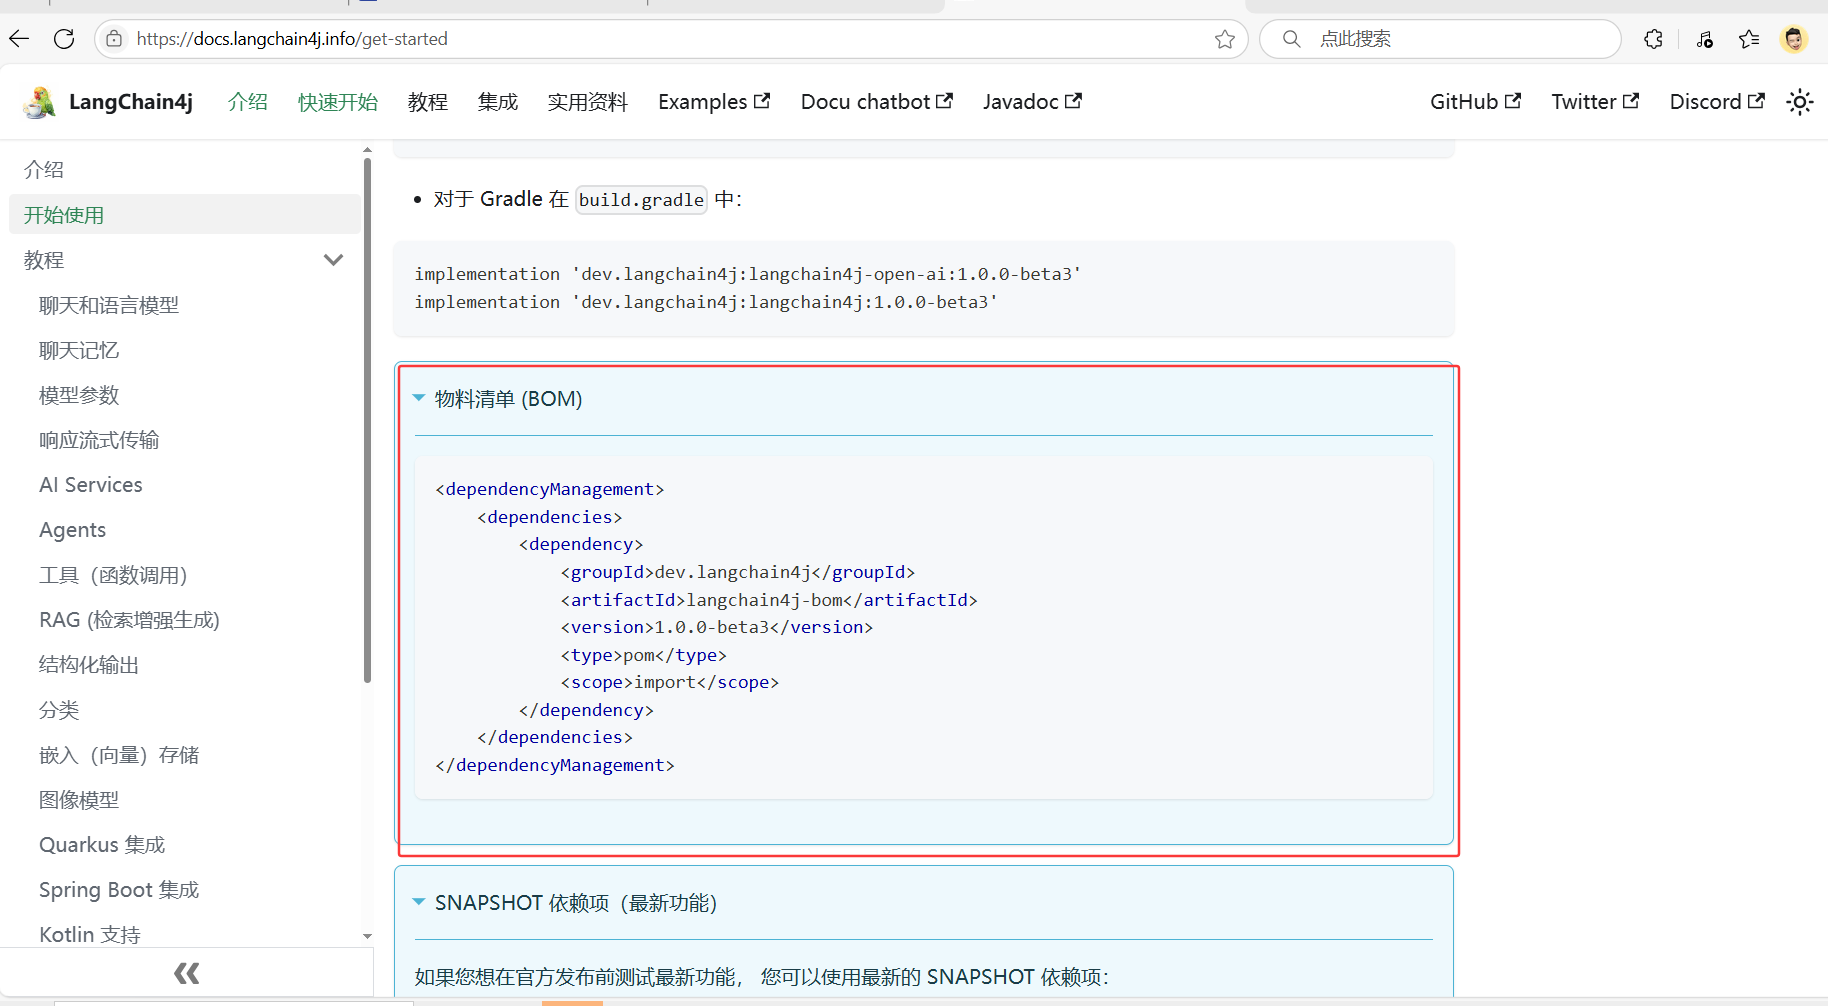The image size is (1828, 1006).
Task: Open the 集成 navbar menu
Action: coord(497,102)
